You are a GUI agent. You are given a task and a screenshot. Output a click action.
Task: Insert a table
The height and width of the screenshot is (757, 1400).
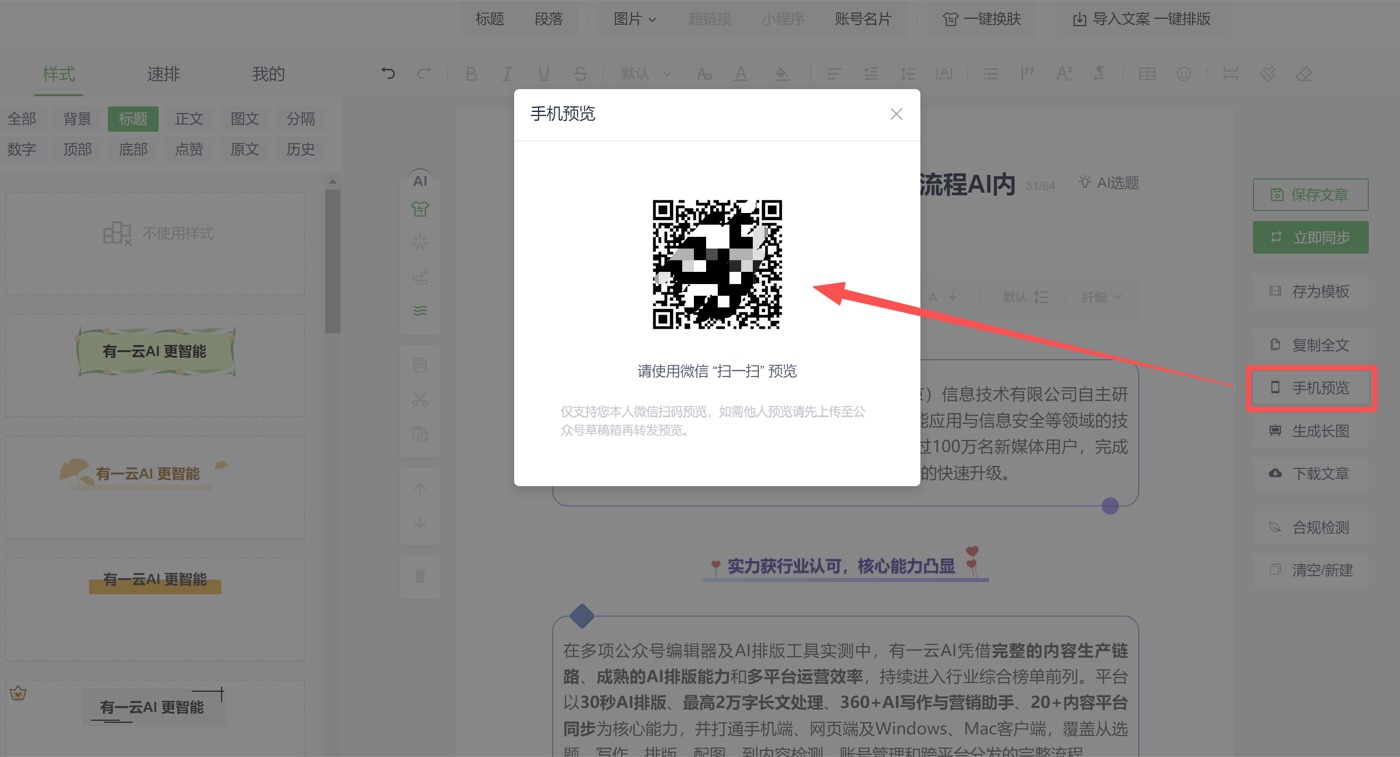(1147, 74)
